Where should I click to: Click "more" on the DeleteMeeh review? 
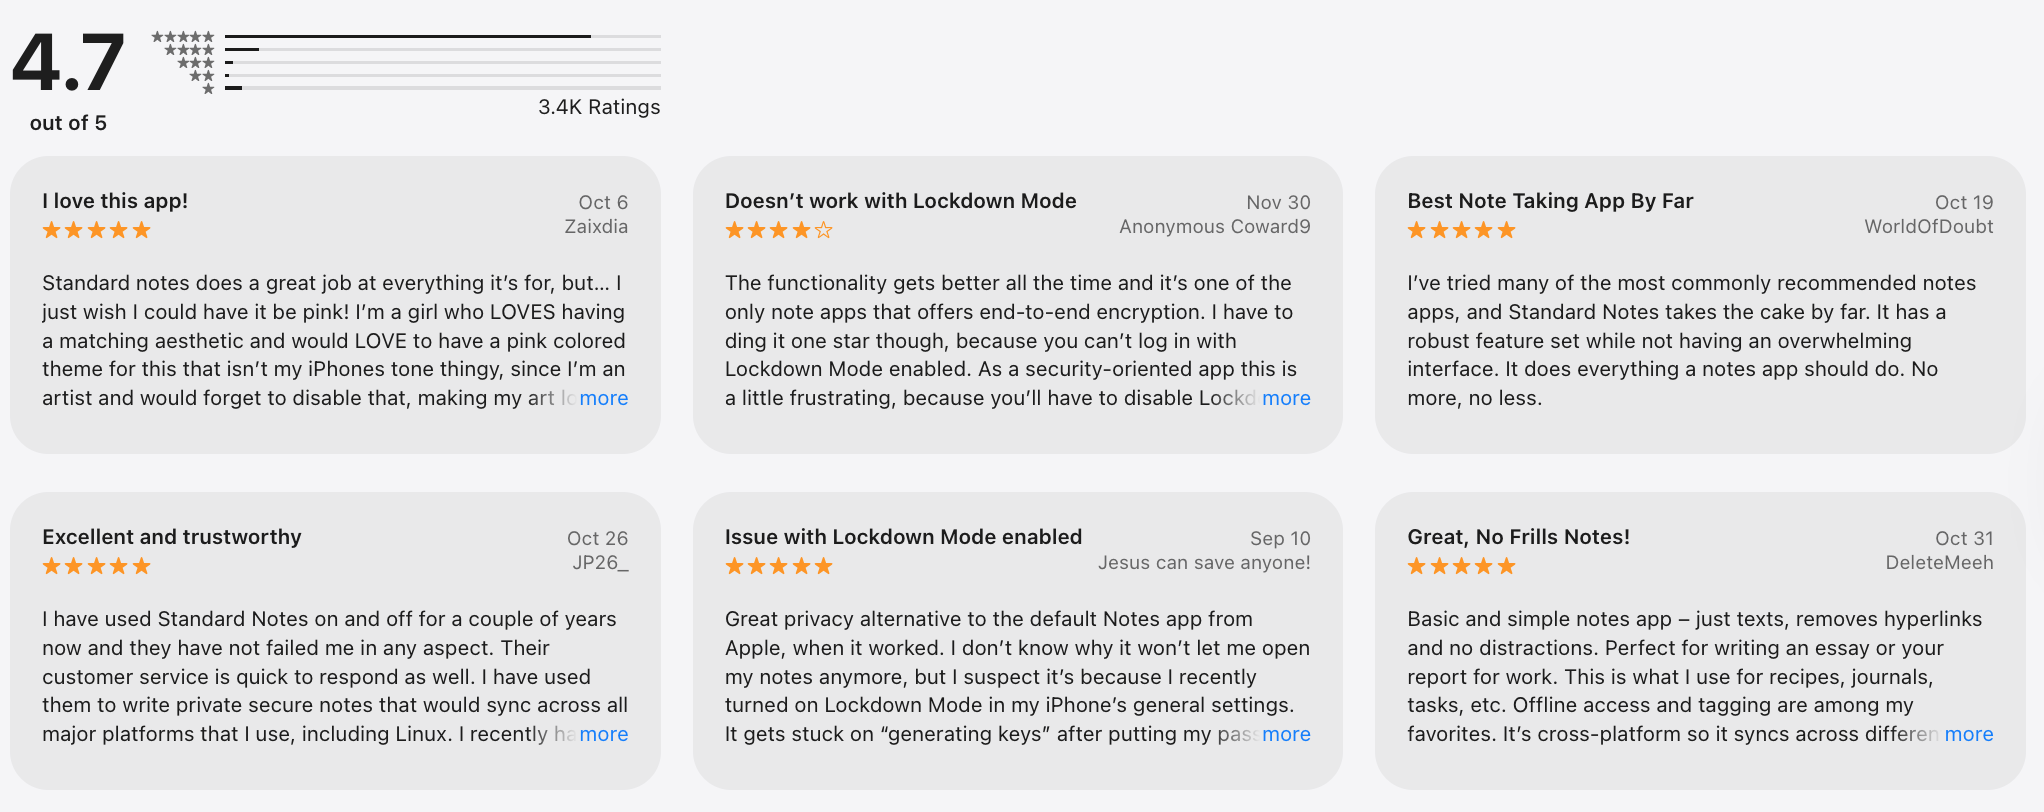coord(1968,734)
